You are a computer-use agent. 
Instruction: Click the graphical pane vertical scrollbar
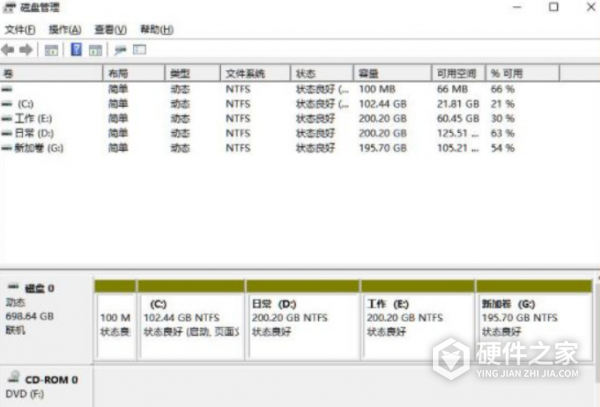(597, 339)
